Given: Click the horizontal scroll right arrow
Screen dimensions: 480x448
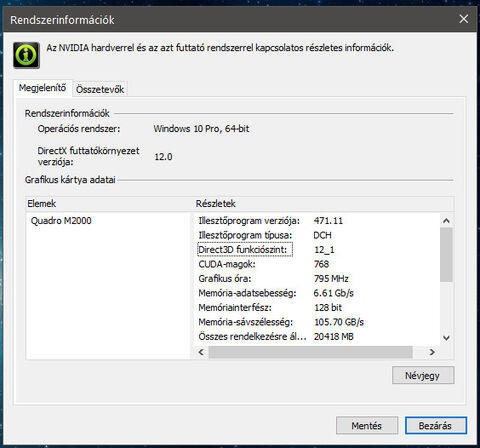Looking at the screenshot, I should 432,352.
